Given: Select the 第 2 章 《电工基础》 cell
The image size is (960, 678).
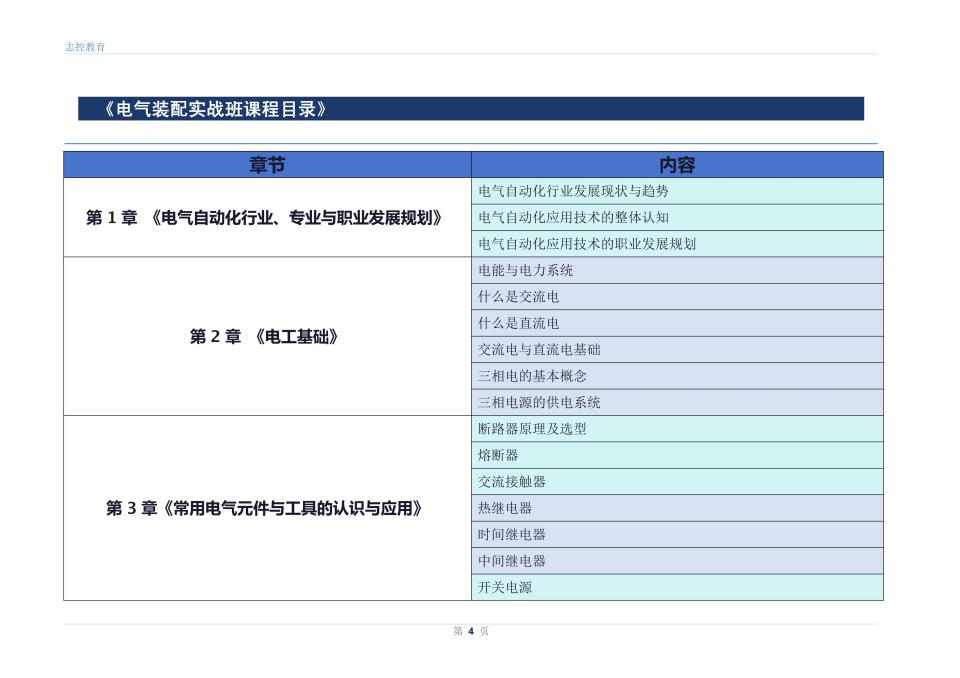Looking at the screenshot, I should click(268, 336).
